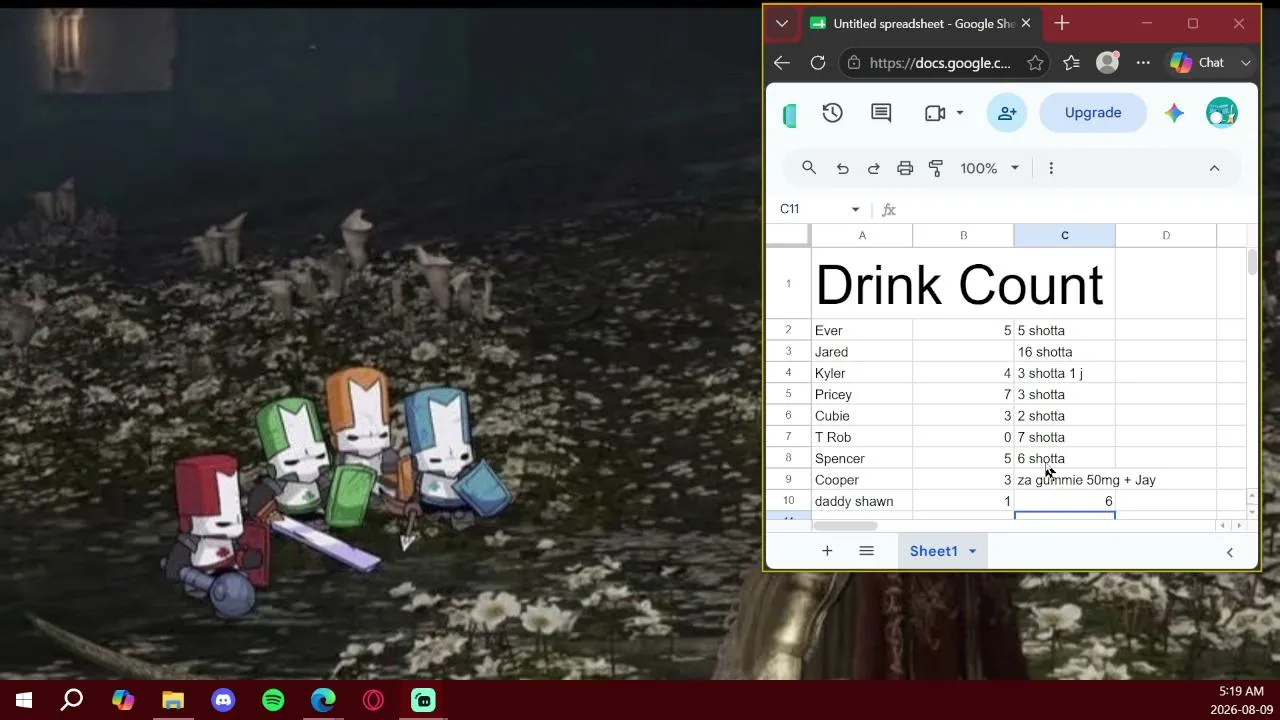Select the cell containing Kyler

pos(862,373)
